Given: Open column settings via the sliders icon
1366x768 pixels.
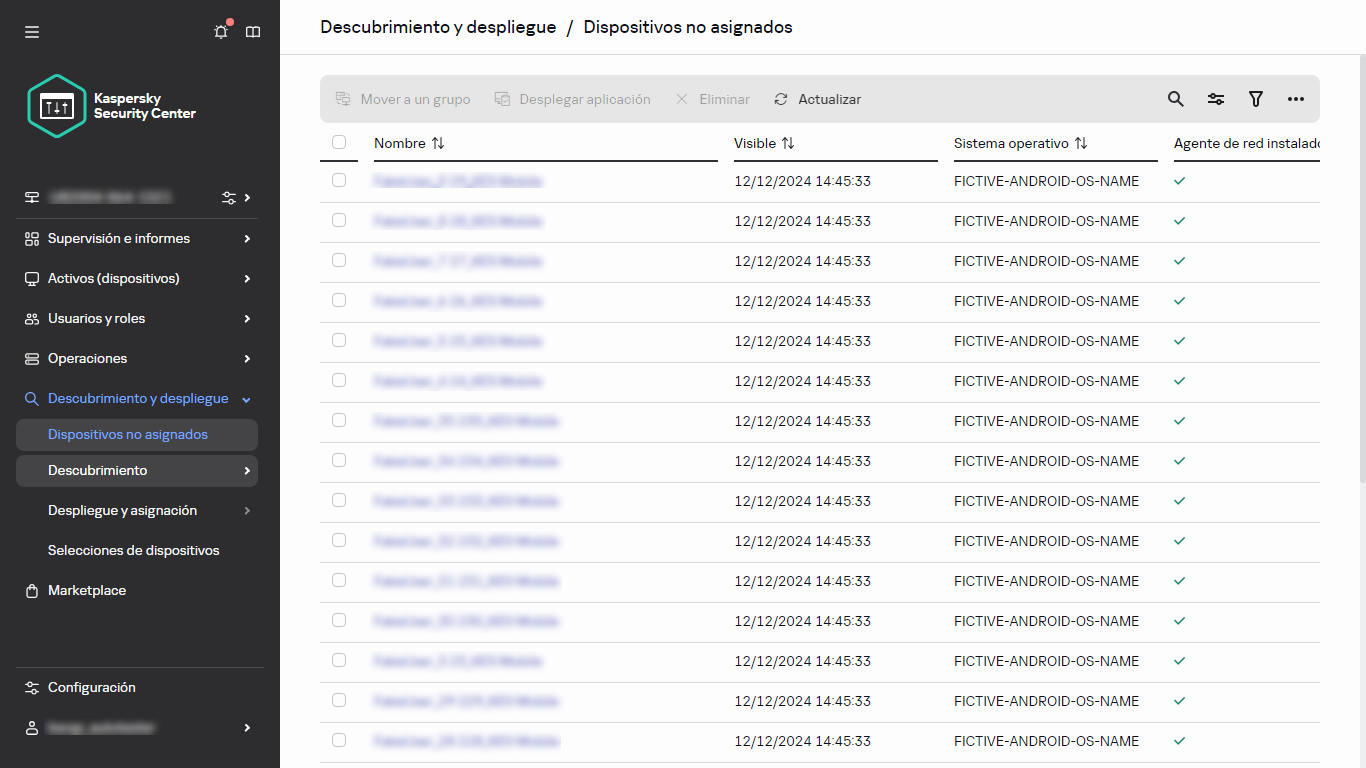Looking at the screenshot, I should [x=1216, y=99].
